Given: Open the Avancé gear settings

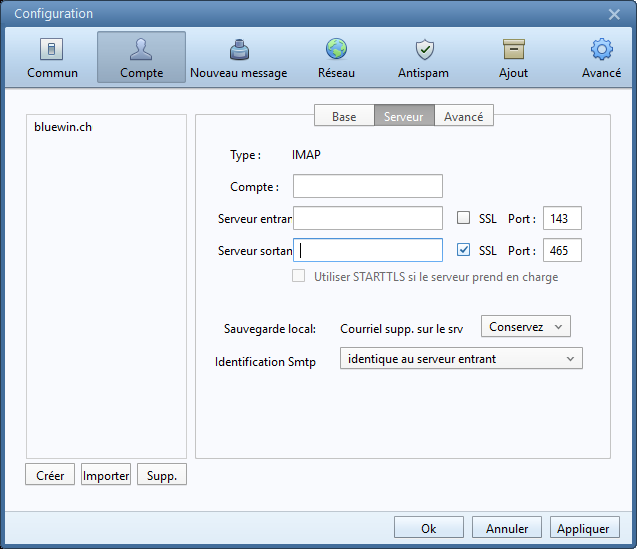Looking at the screenshot, I should [x=601, y=58].
